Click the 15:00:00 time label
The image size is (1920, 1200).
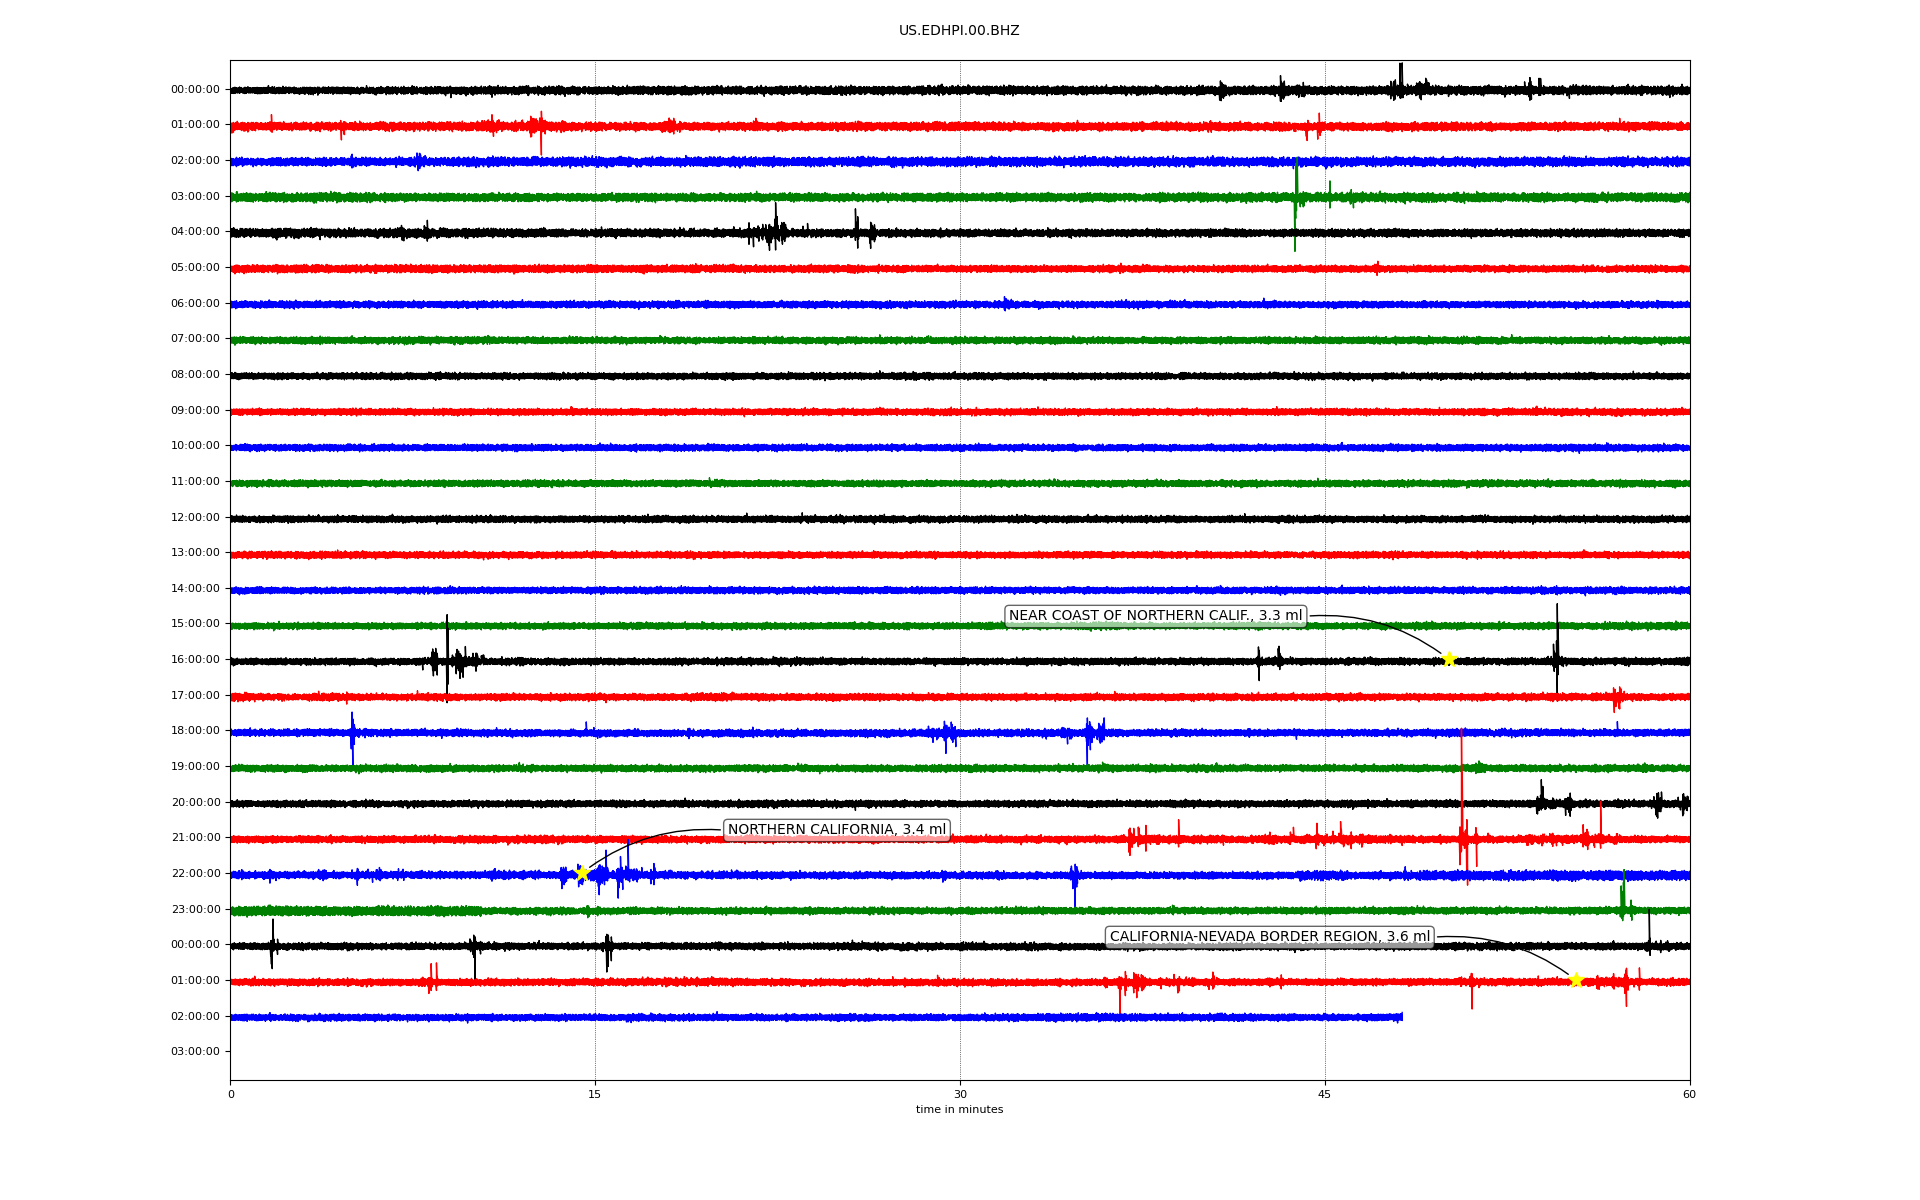pos(195,623)
